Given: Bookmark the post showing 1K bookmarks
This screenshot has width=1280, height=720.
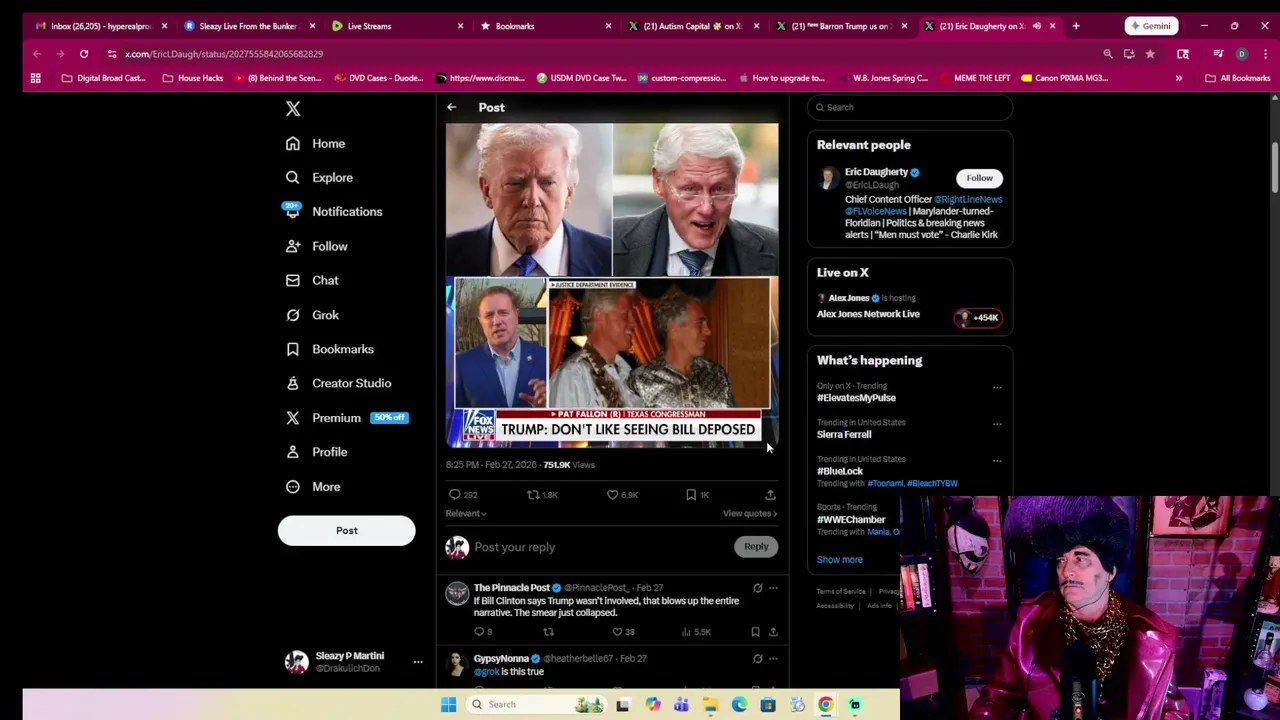Looking at the screenshot, I should coord(697,494).
